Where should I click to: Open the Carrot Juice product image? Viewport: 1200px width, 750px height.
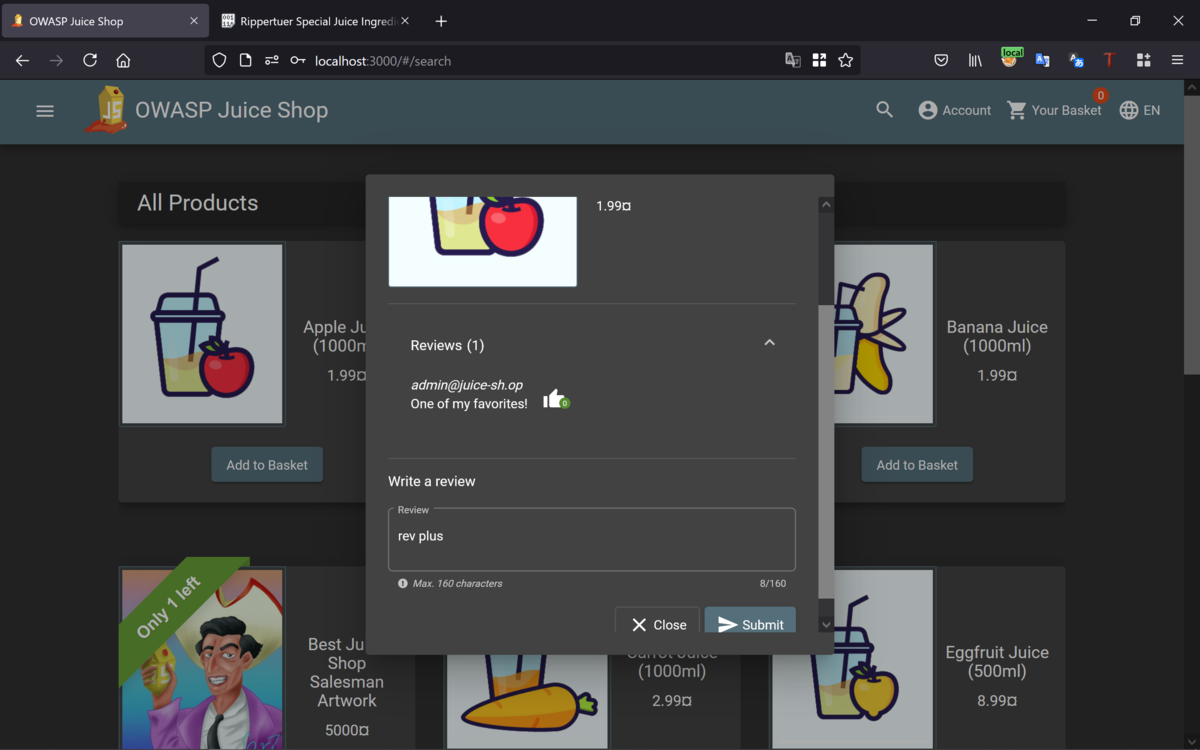tap(527, 702)
